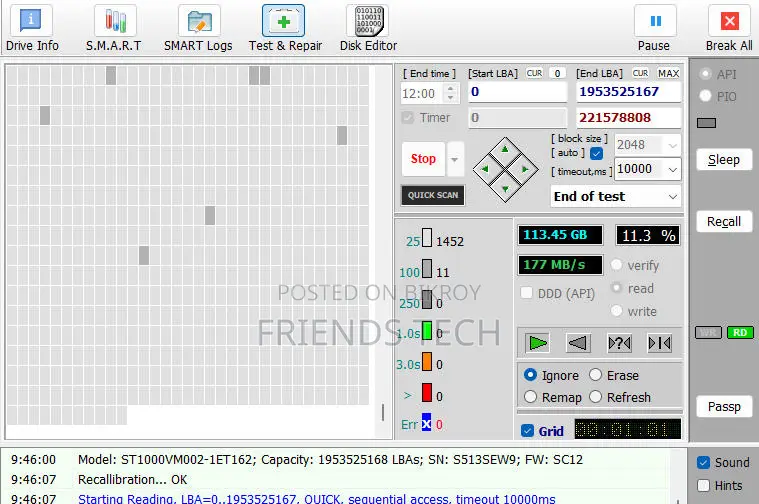Open the Drive Info icon

pyautogui.click(x=30, y=20)
